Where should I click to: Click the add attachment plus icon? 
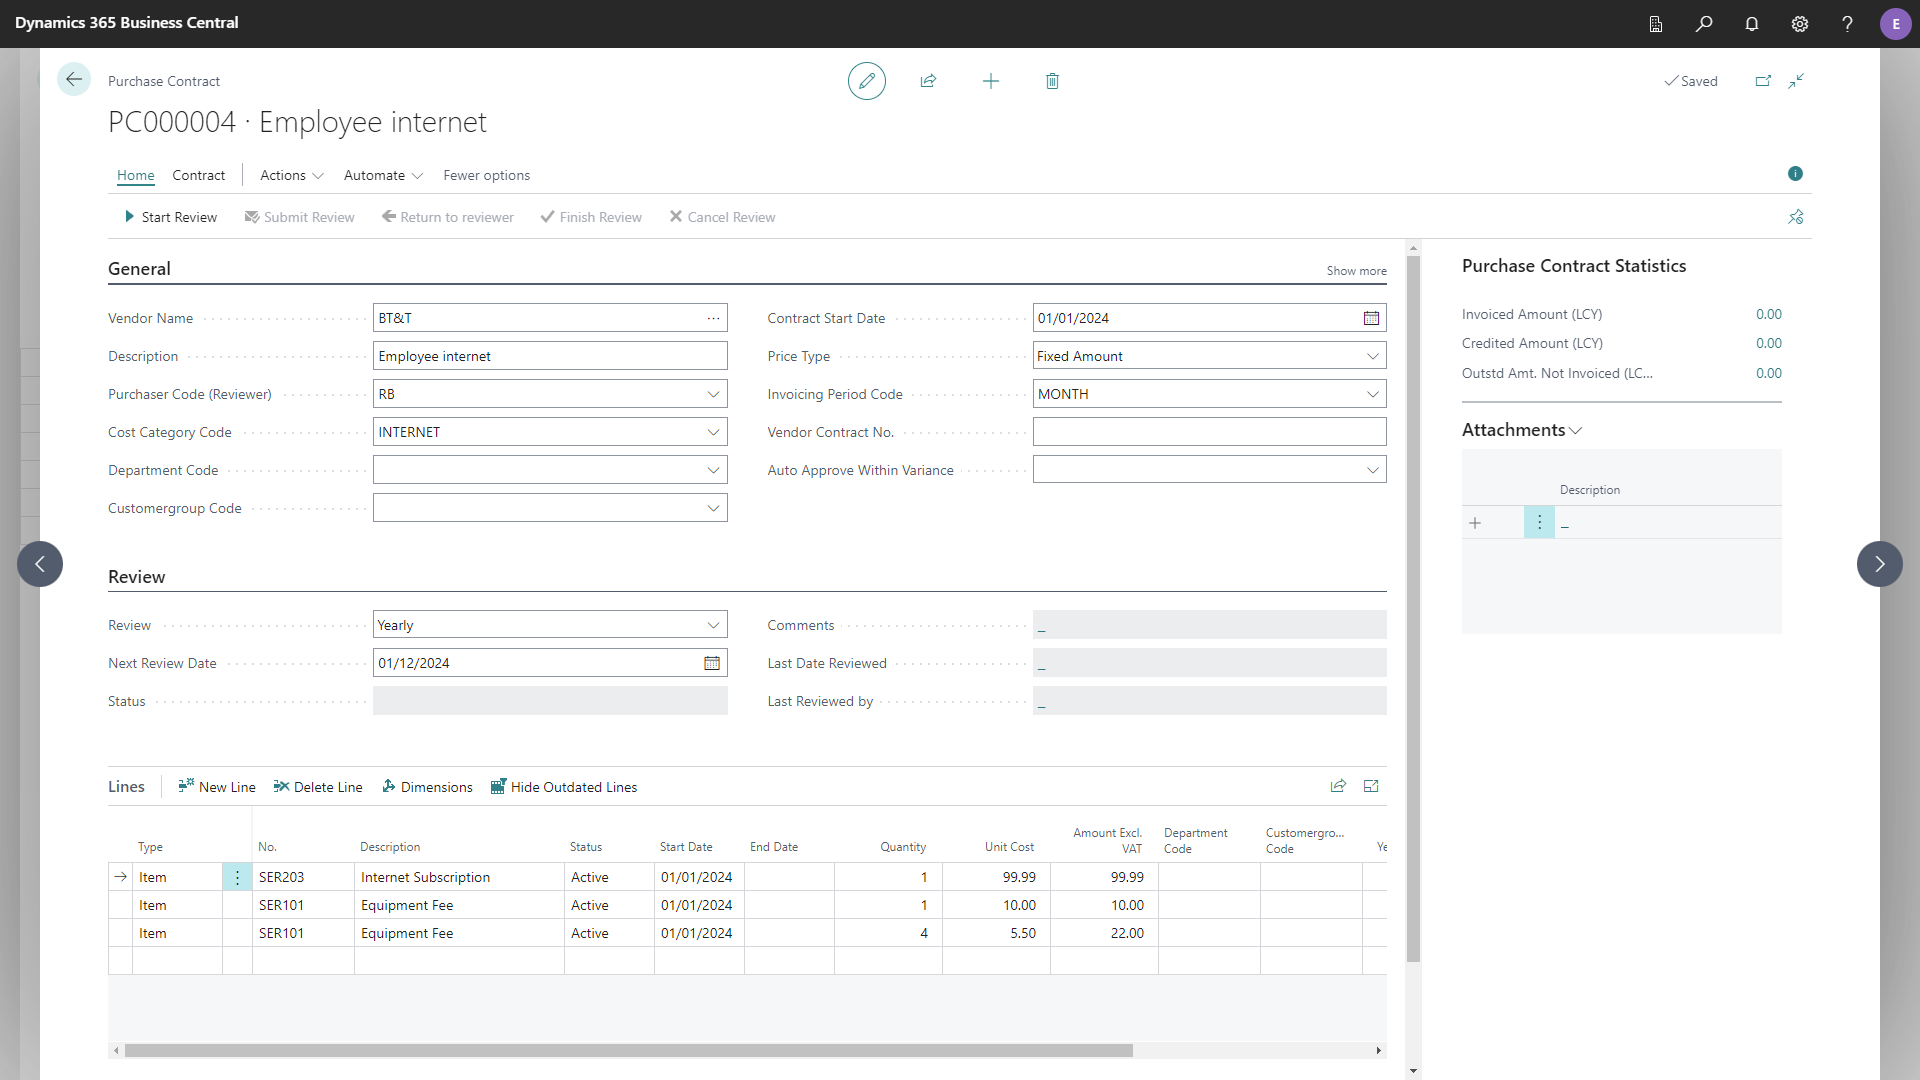[x=1475, y=523]
